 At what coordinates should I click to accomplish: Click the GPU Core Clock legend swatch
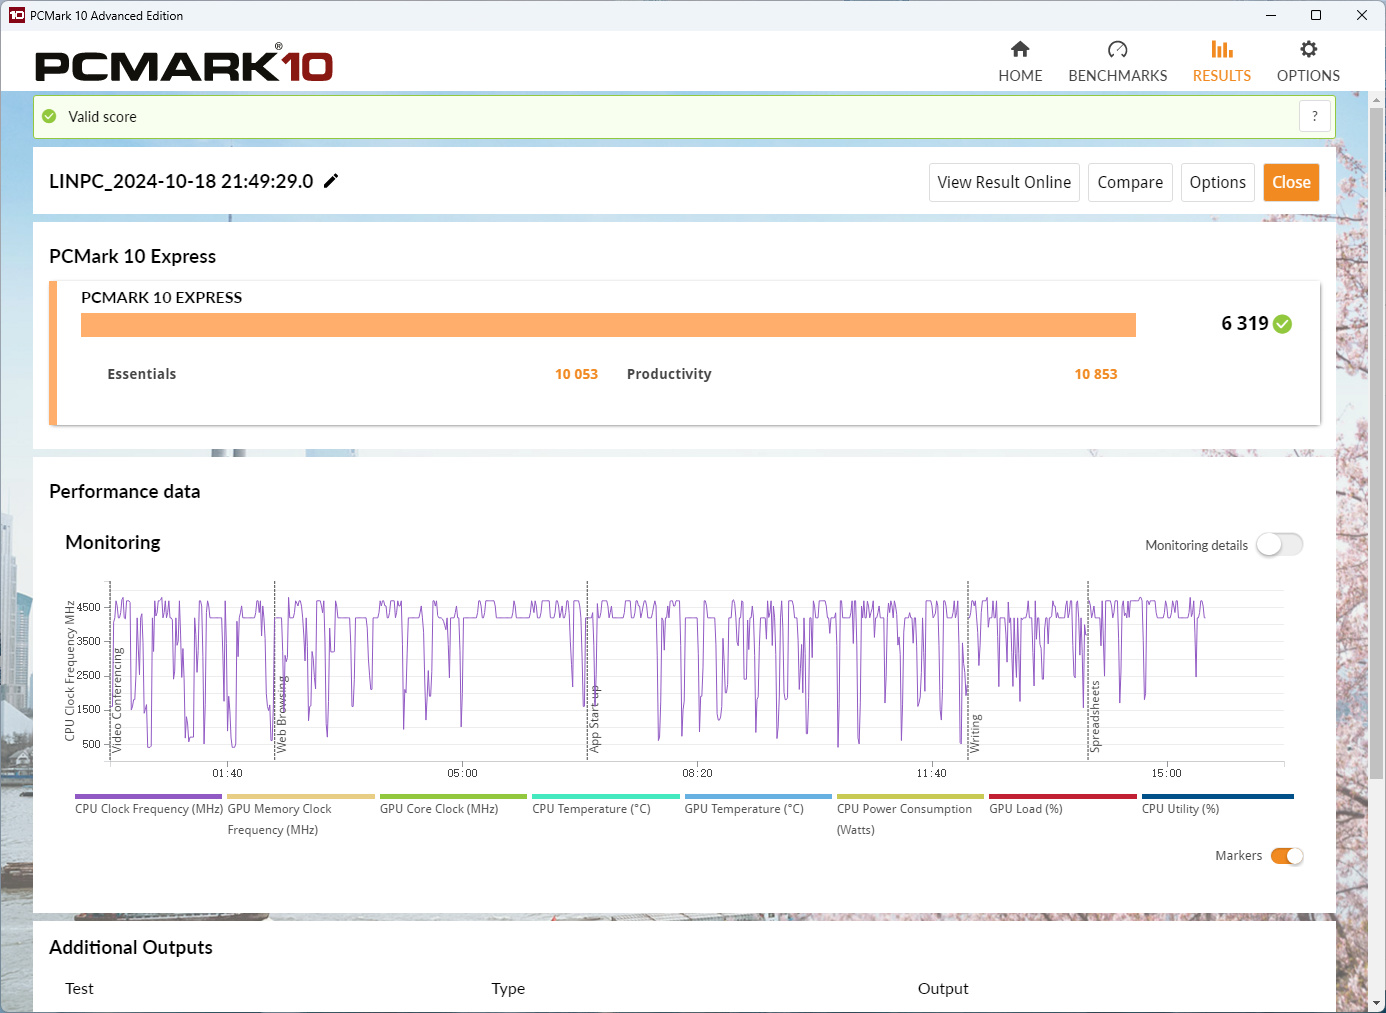pyautogui.click(x=453, y=797)
